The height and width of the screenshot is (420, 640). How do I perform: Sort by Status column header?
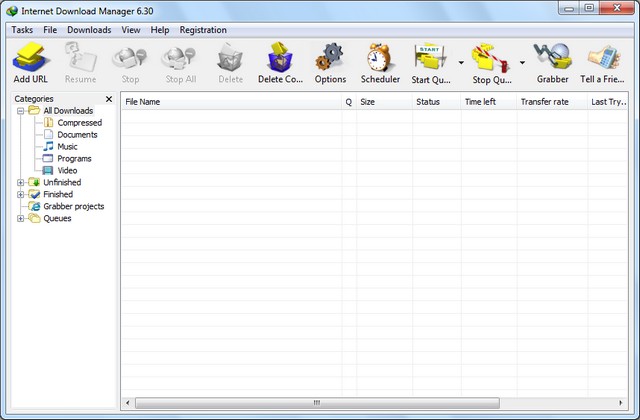(437, 102)
